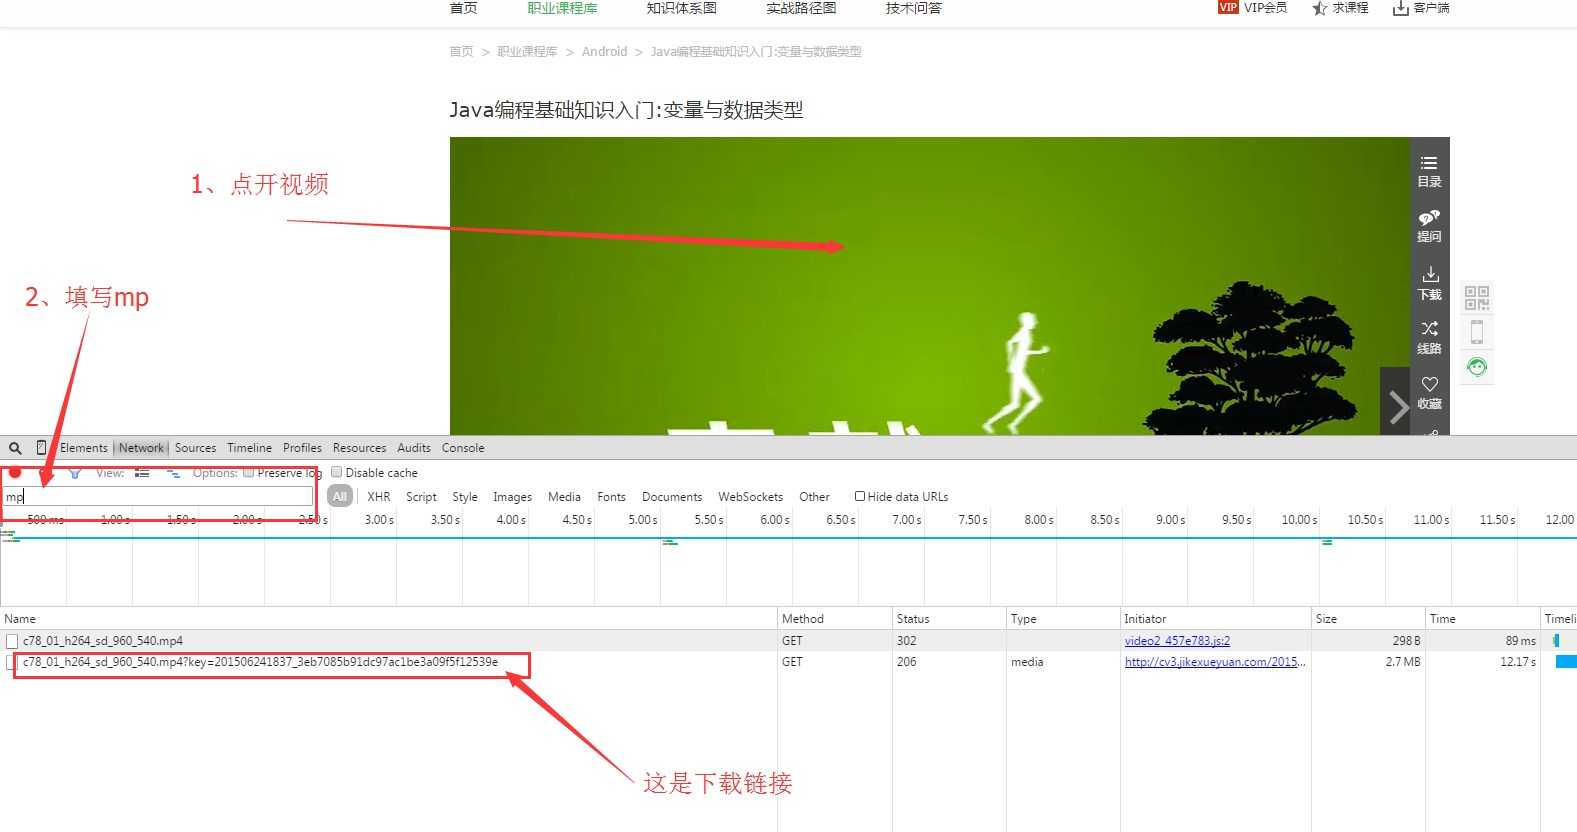Click the 首页 breadcrumb link

[x=461, y=51]
